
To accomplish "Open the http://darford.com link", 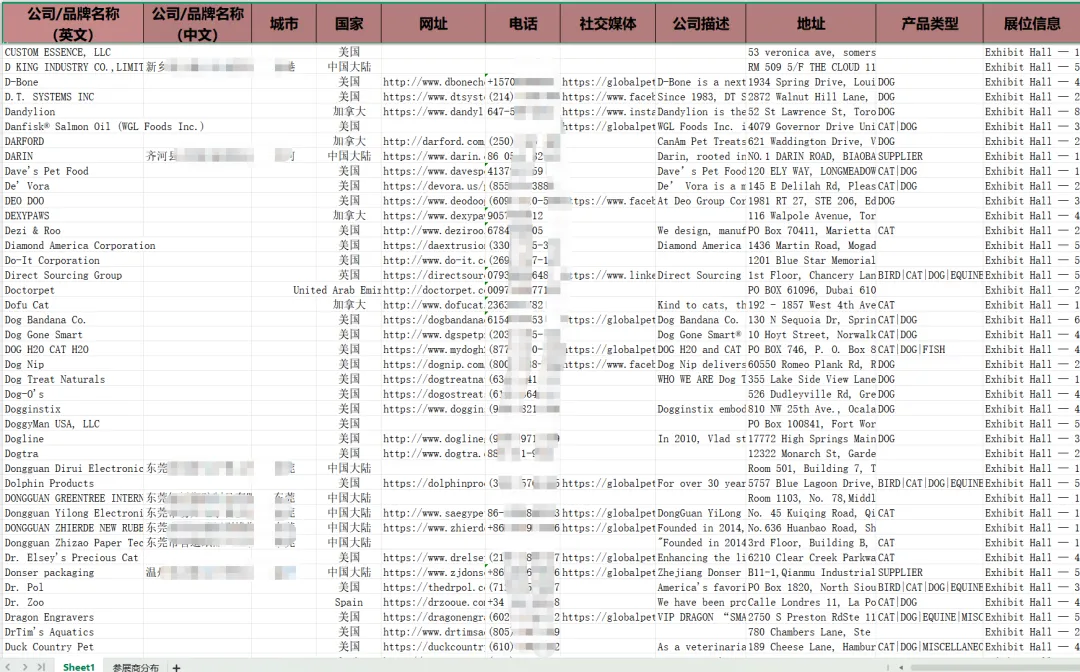I will tap(433, 141).
